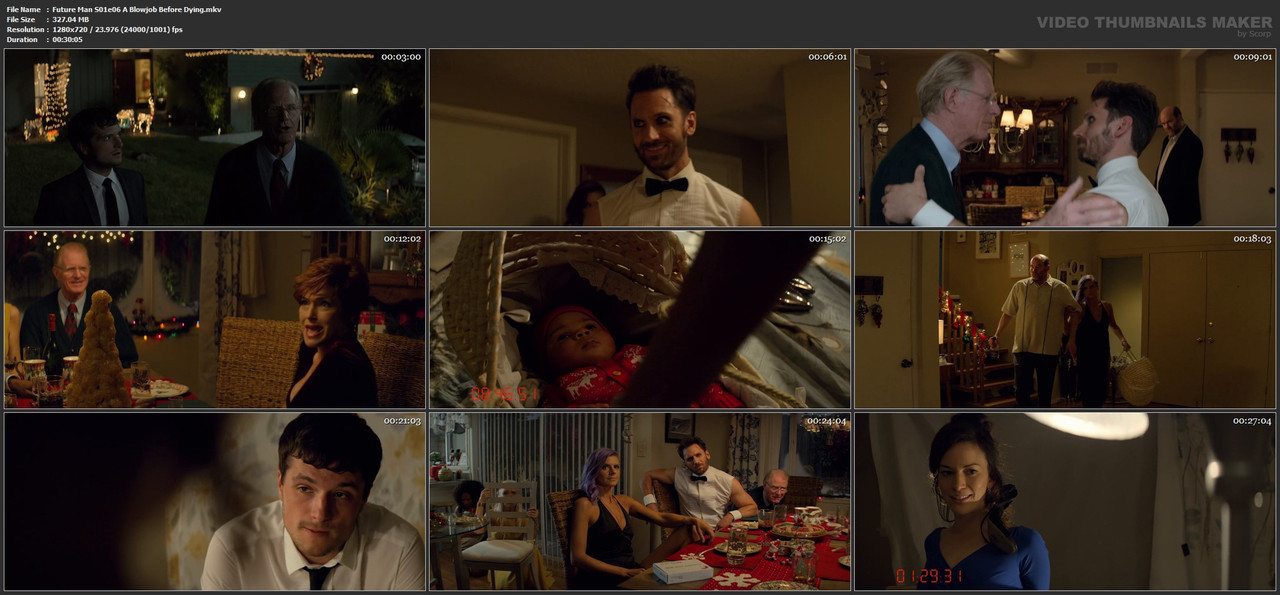
Task: Select the thumbnail at 00:21:03
Action: (214, 501)
